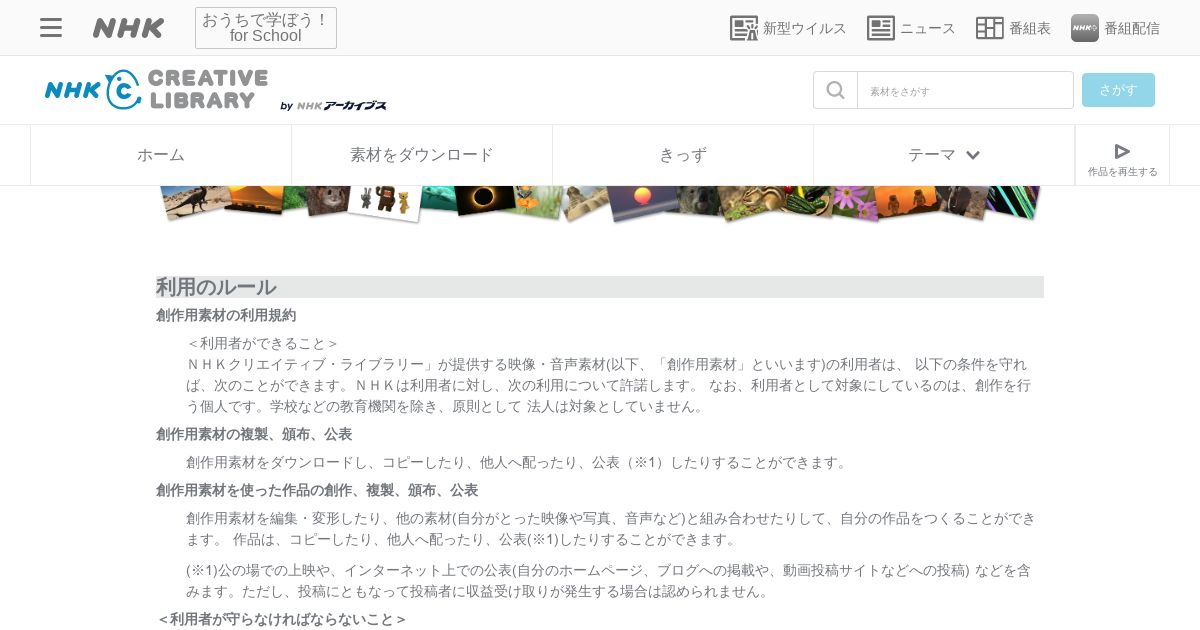Open the 番組表 link text

[1029, 28]
